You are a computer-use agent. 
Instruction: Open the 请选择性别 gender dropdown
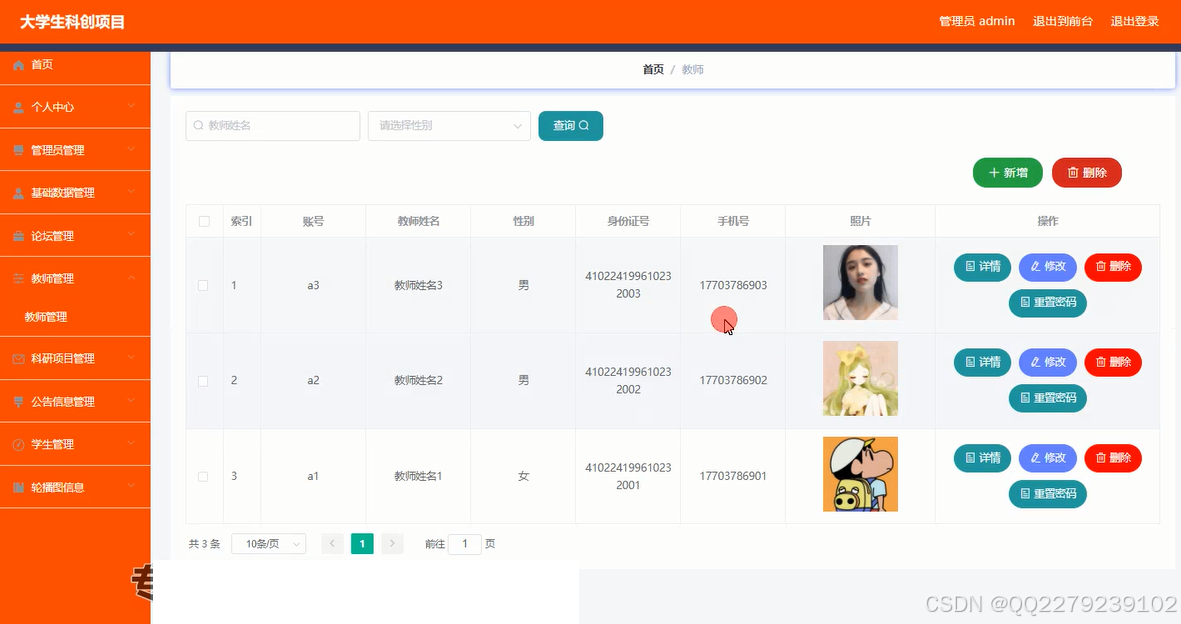pos(448,125)
